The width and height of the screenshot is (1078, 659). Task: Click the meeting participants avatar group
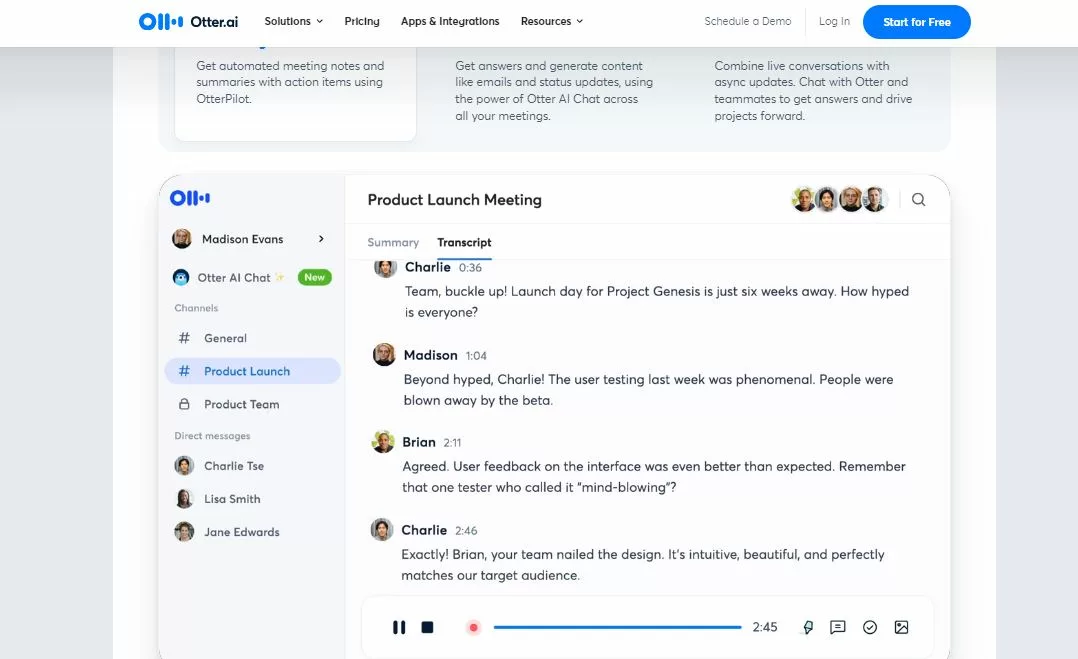(839, 199)
